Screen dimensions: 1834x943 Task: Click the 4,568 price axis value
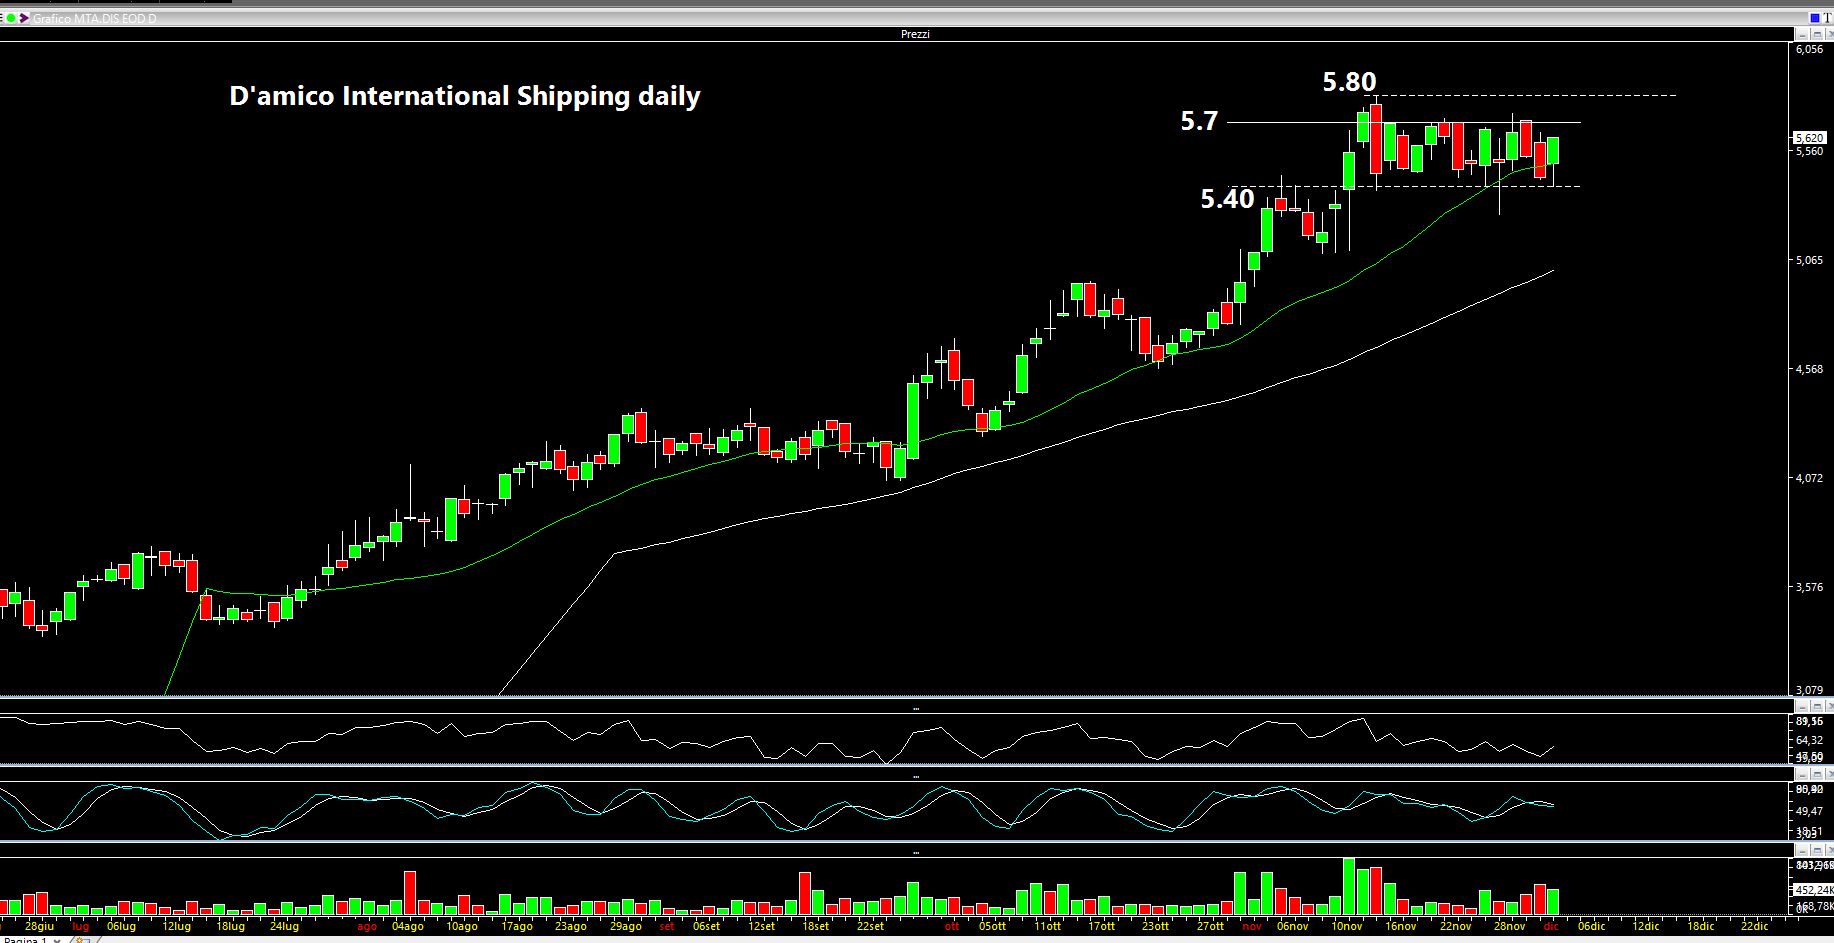point(1809,369)
